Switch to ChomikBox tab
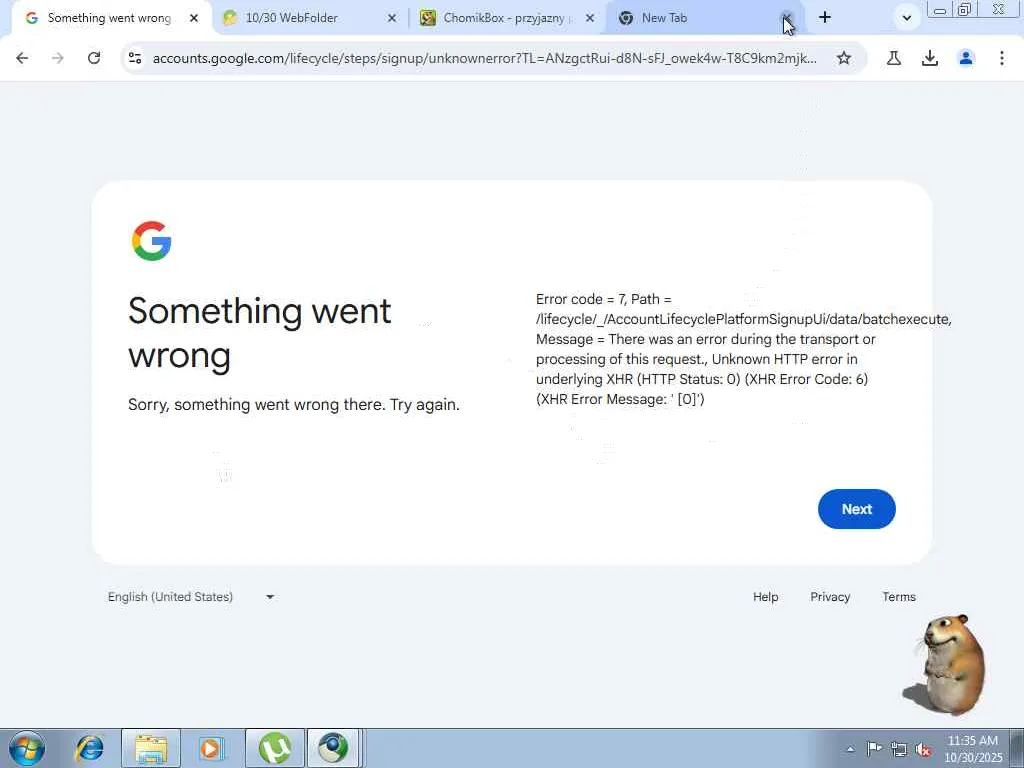Image resolution: width=1024 pixels, height=768 pixels. [503, 18]
